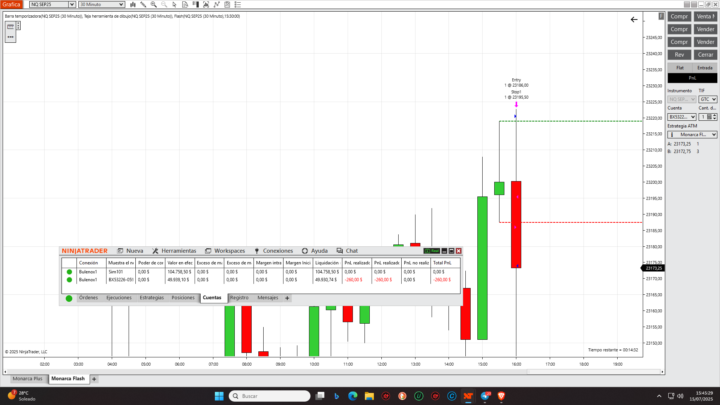Click the third row Compr button
Viewport: 720px width, 405px height.
click(679, 42)
